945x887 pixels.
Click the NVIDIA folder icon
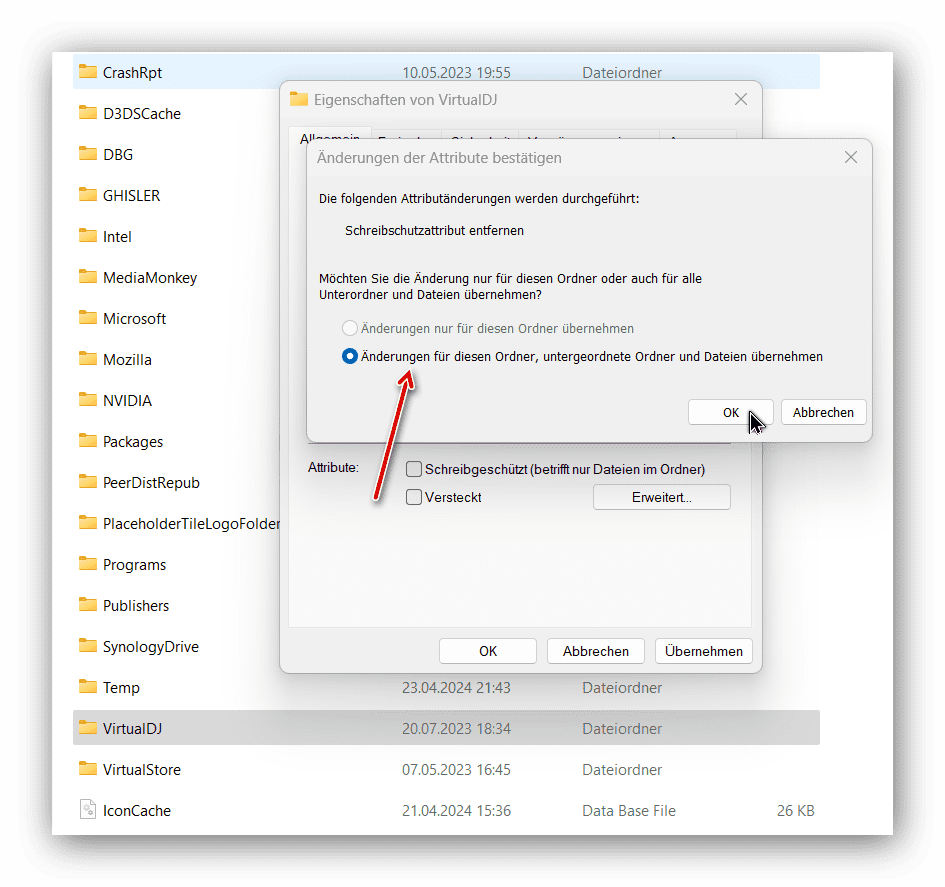coord(88,400)
